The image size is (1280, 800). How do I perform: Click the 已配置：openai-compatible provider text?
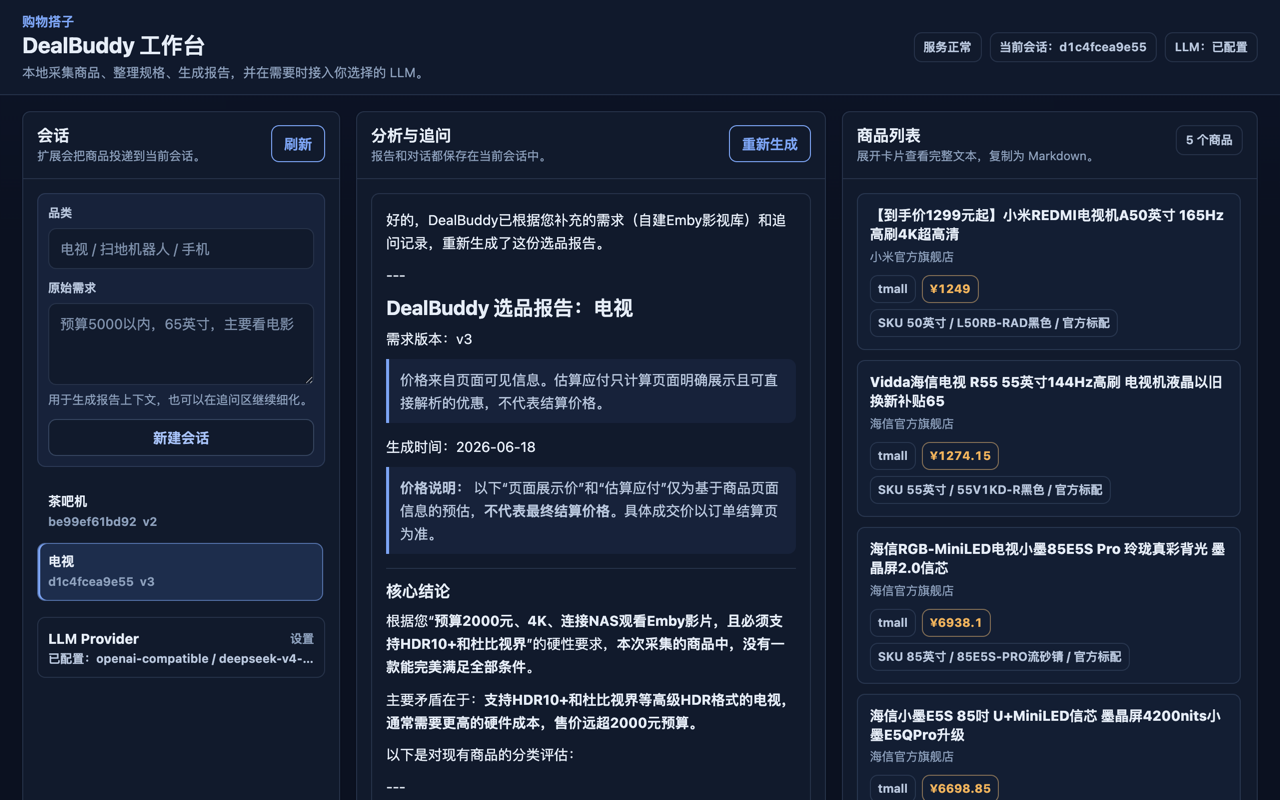(181, 659)
